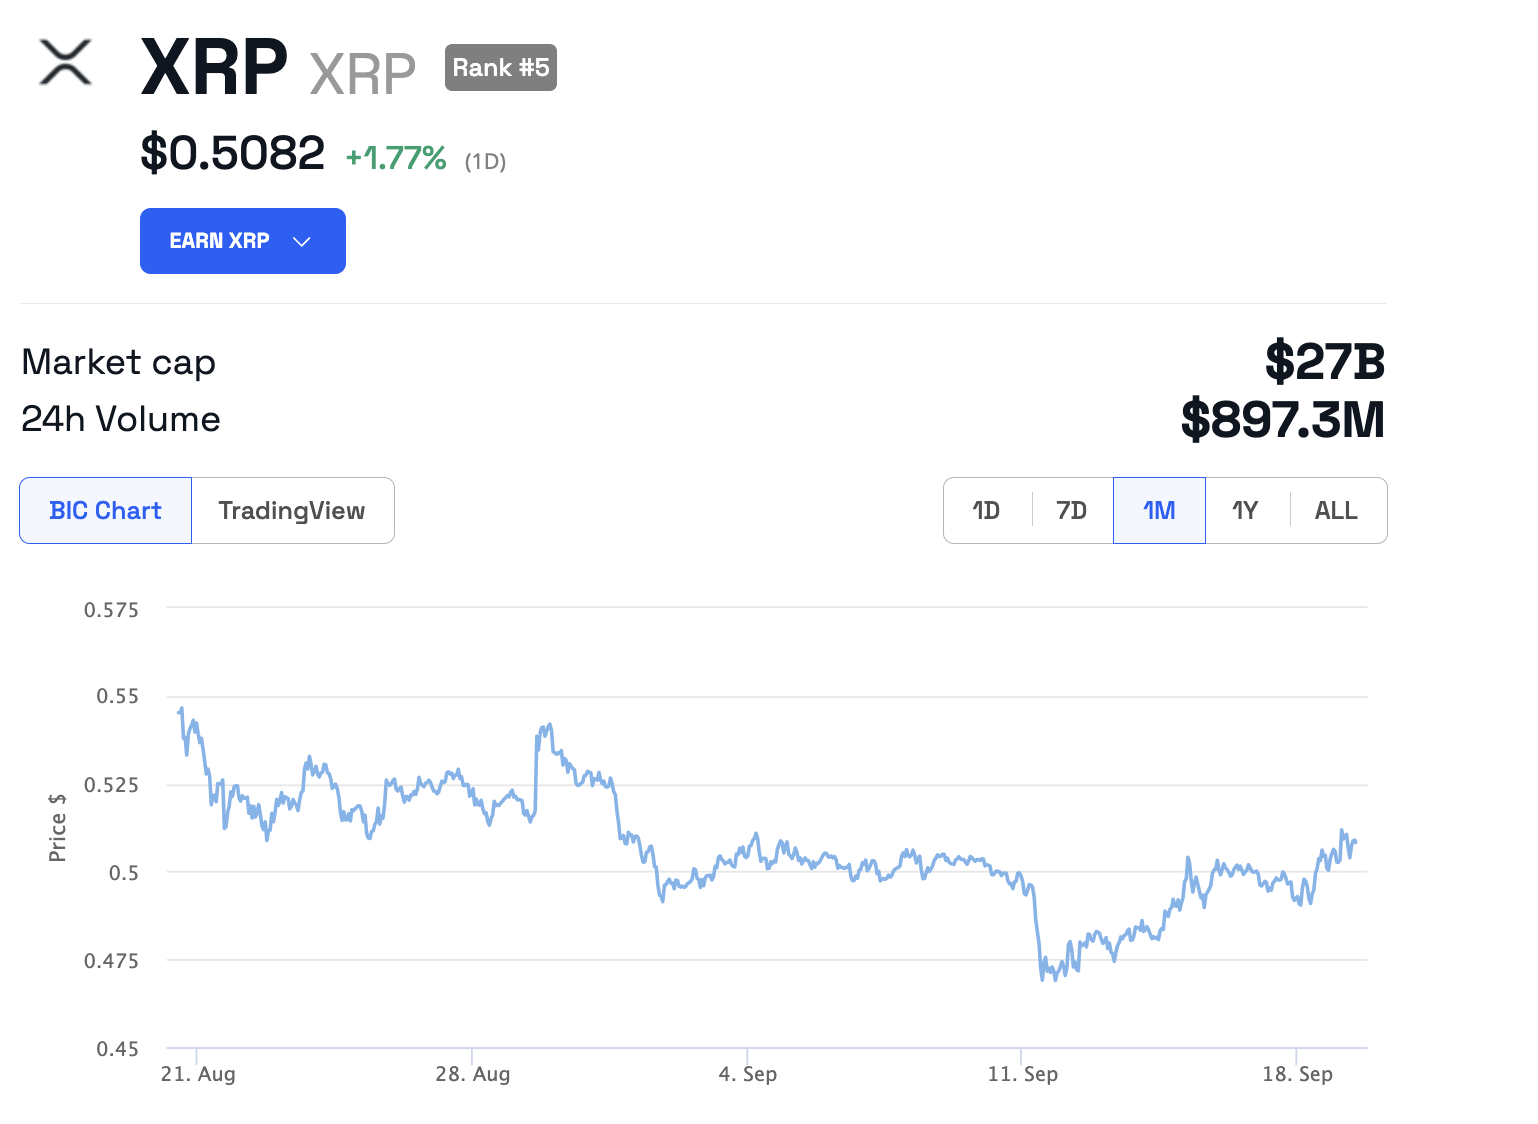The width and height of the screenshot is (1538, 1124).
Task: Switch to the TradingView tab
Action: (291, 510)
